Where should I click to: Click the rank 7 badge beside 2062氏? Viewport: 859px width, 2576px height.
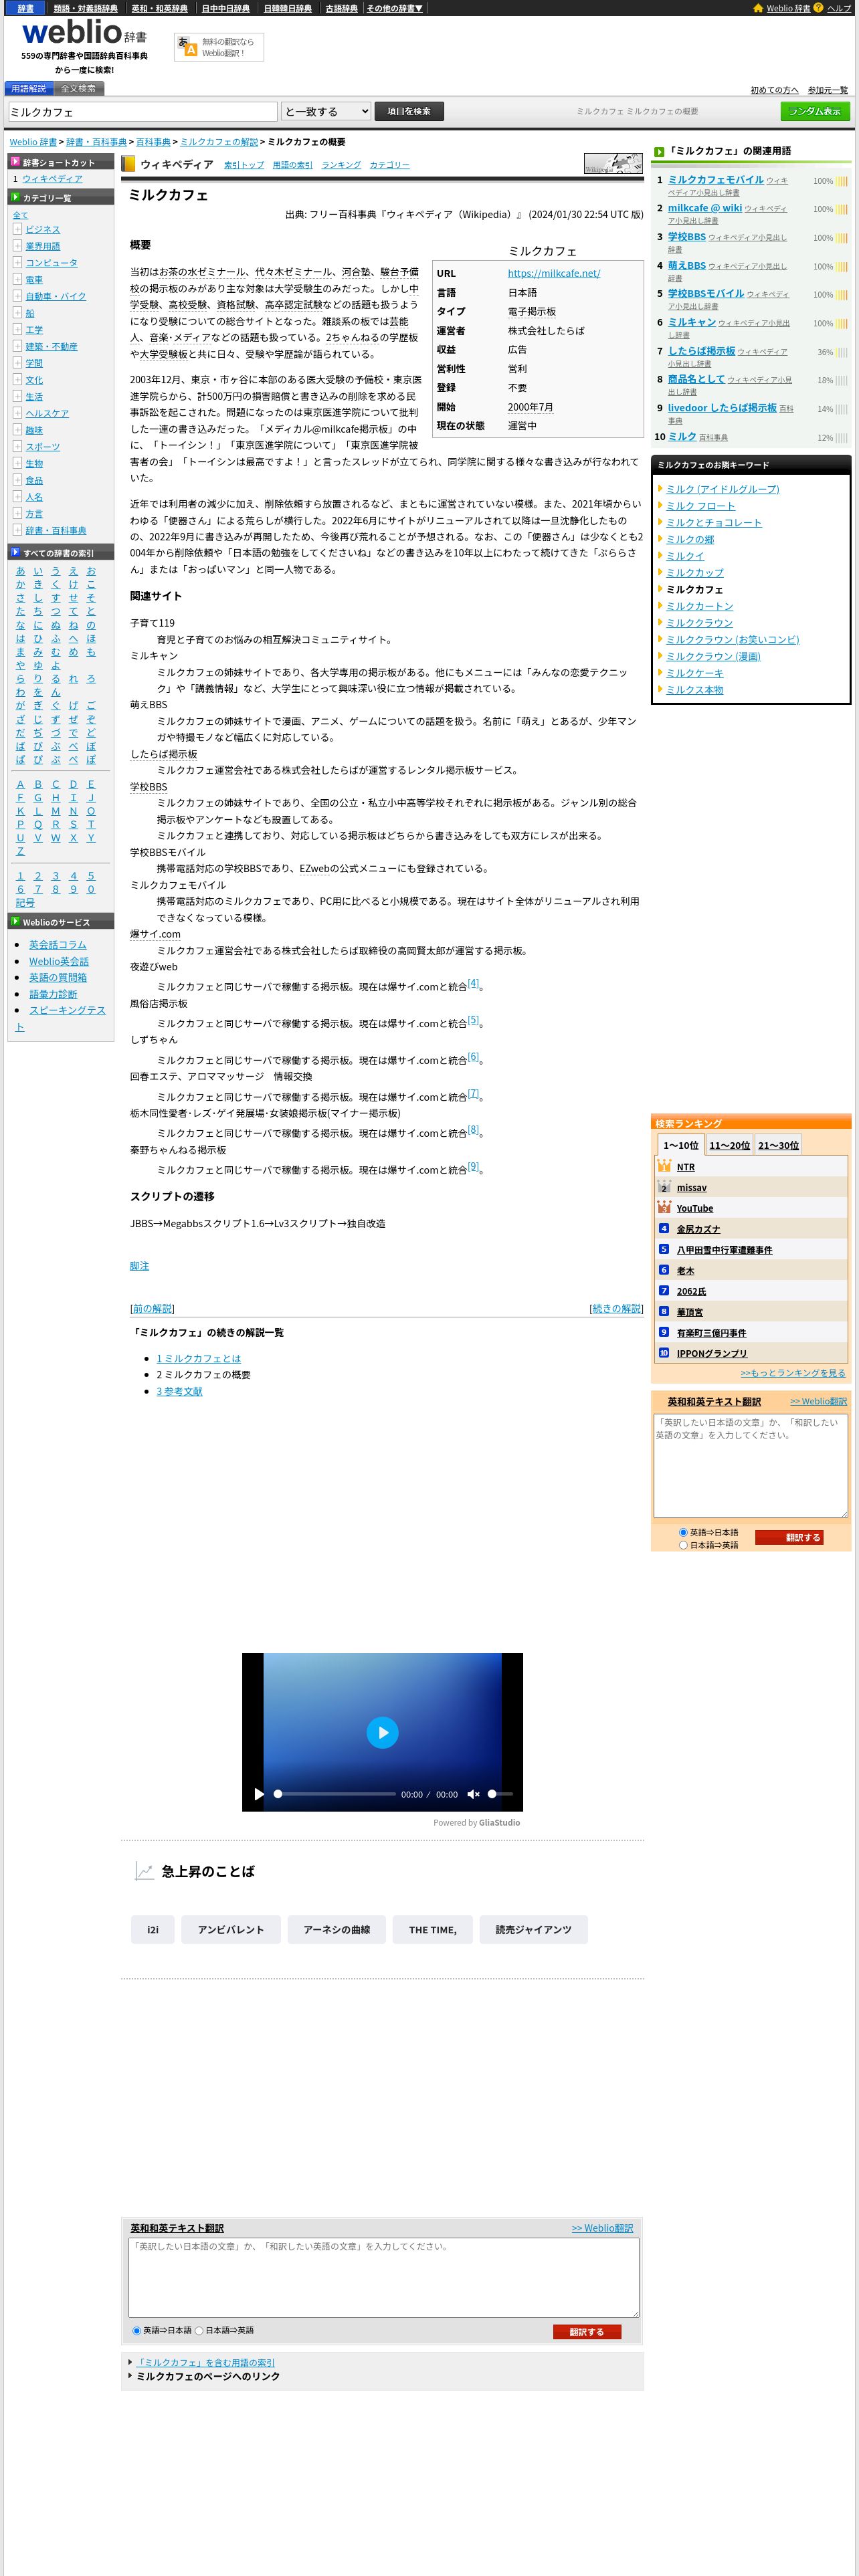pyautogui.click(x=664, y=1290)
